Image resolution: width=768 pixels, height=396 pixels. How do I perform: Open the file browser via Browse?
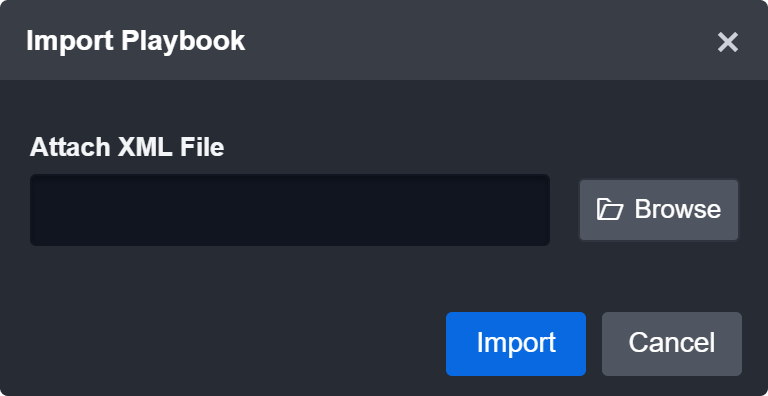659,210
